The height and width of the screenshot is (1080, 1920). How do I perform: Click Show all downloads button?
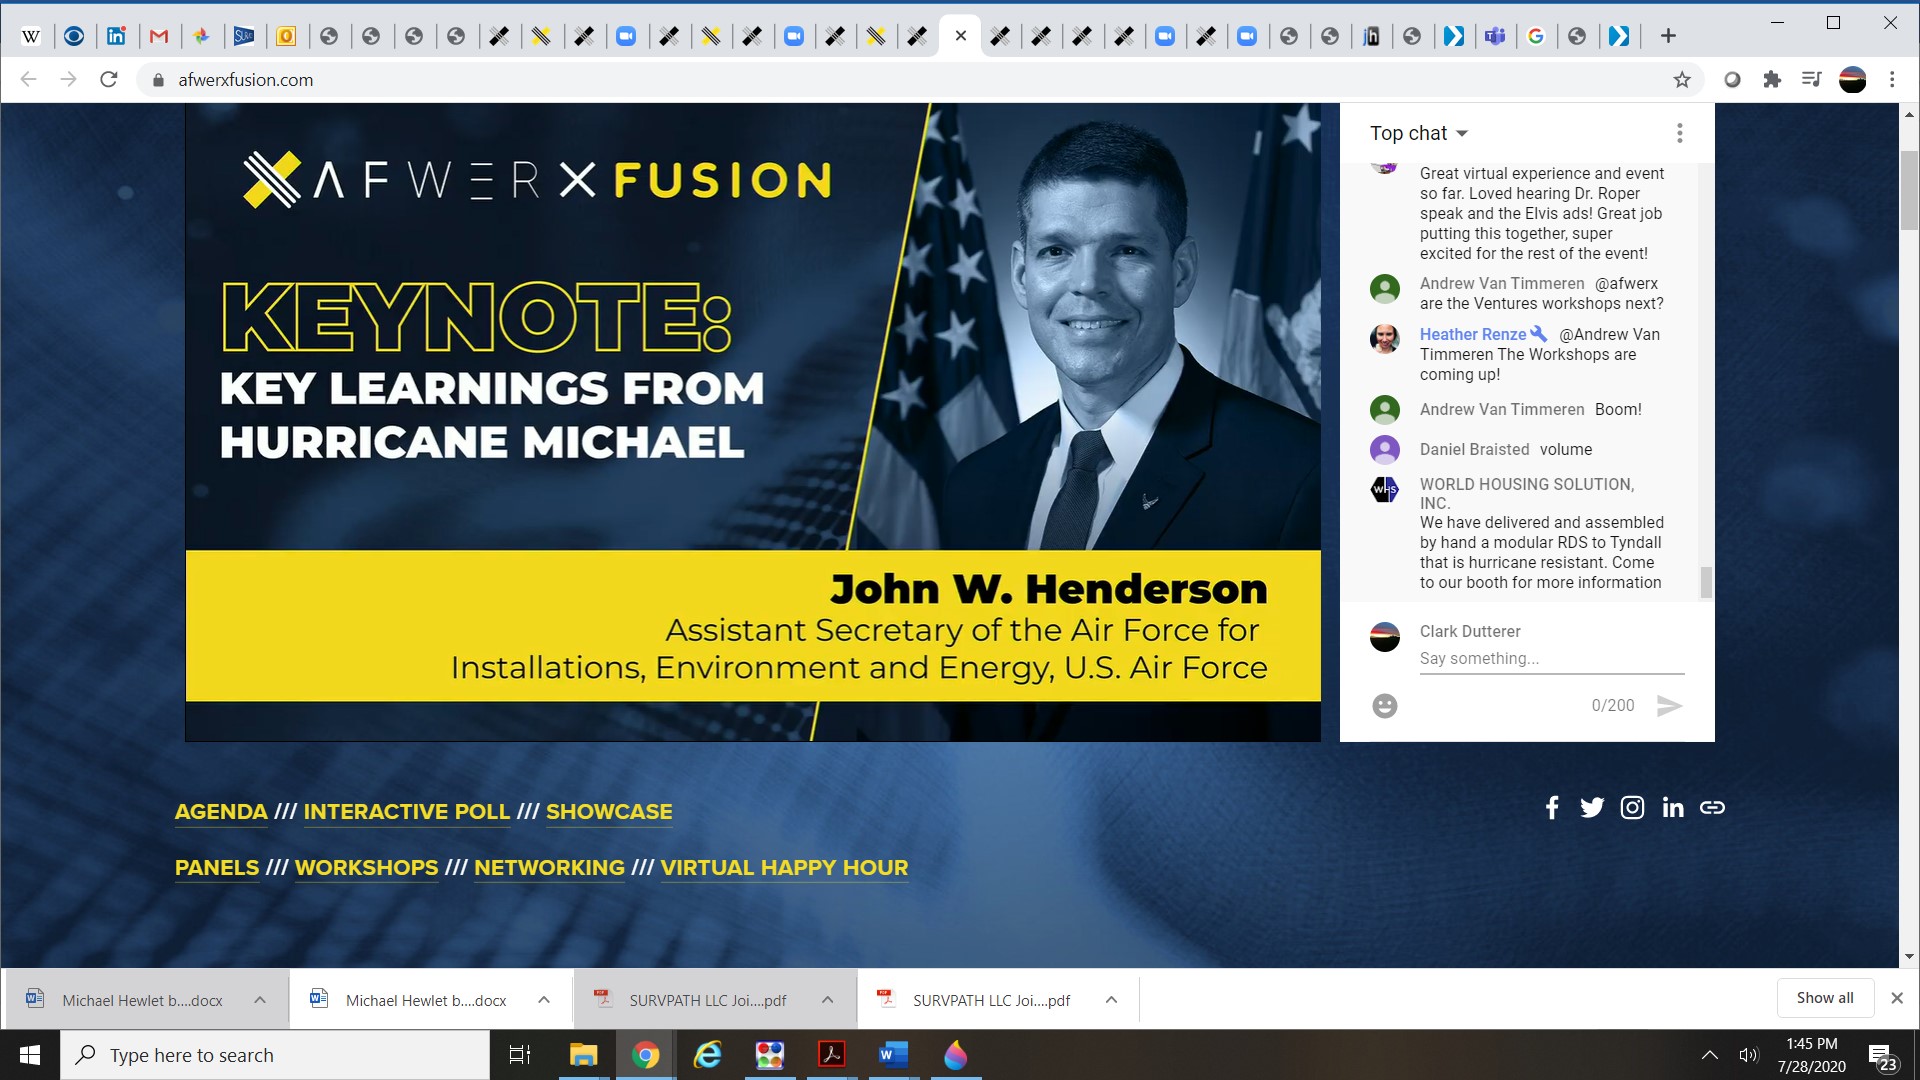click(1825, 998)
